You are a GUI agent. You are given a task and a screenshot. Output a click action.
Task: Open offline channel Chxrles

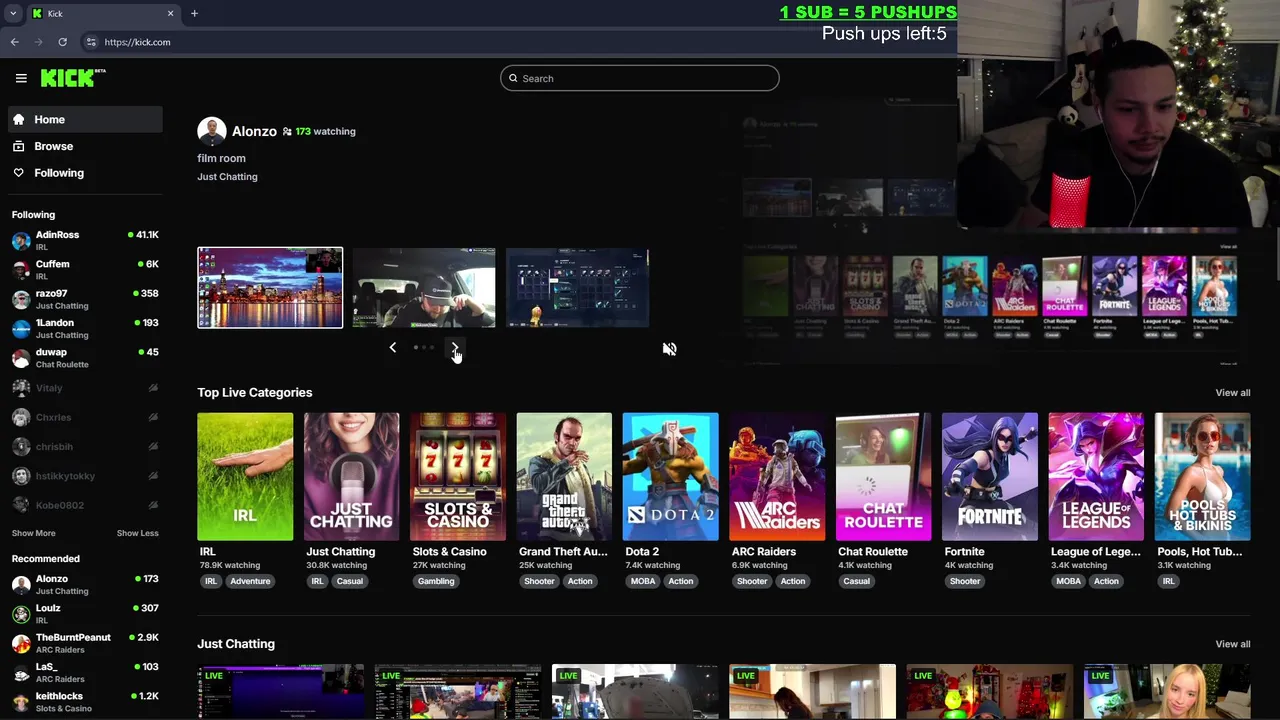[86, 417]
